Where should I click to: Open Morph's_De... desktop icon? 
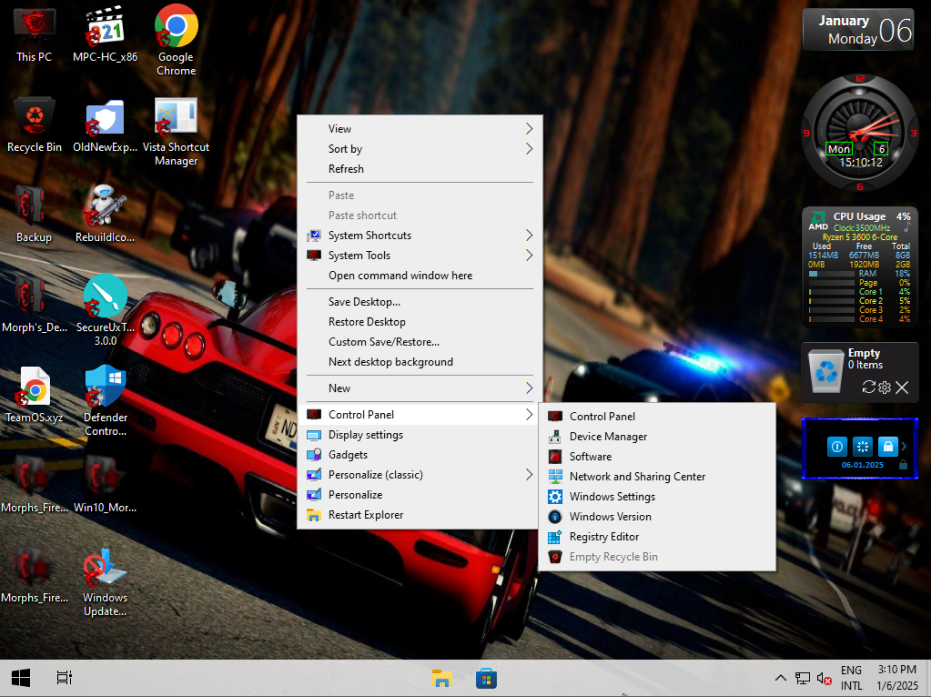[34, 305]
